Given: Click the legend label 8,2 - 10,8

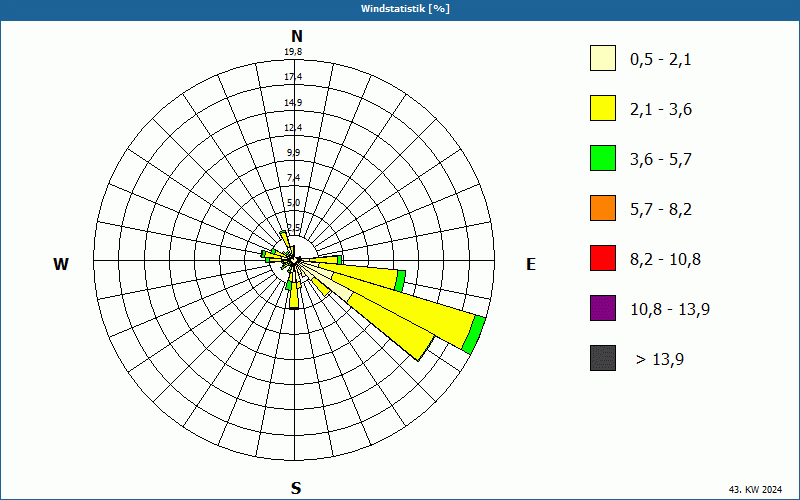Looking at the screenshot, I should tap(665, 260).
